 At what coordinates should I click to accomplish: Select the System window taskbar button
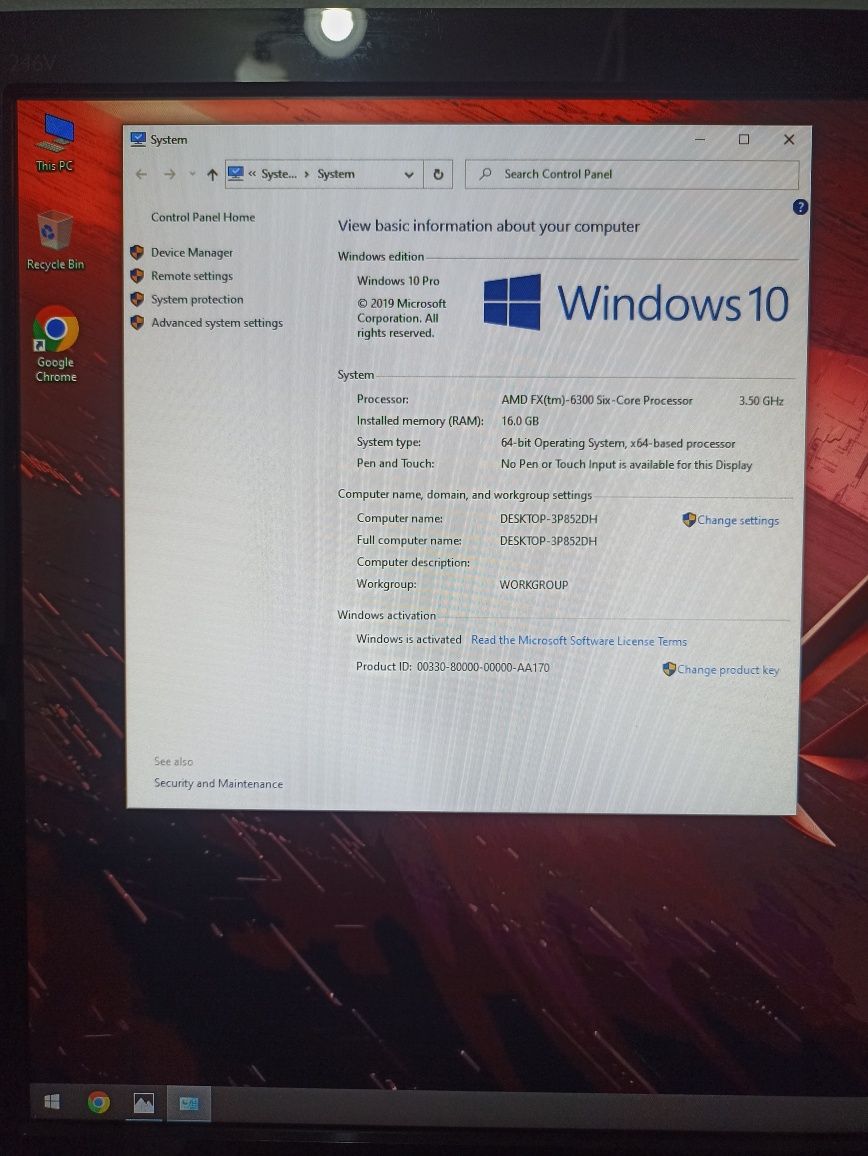(189, 1104)
